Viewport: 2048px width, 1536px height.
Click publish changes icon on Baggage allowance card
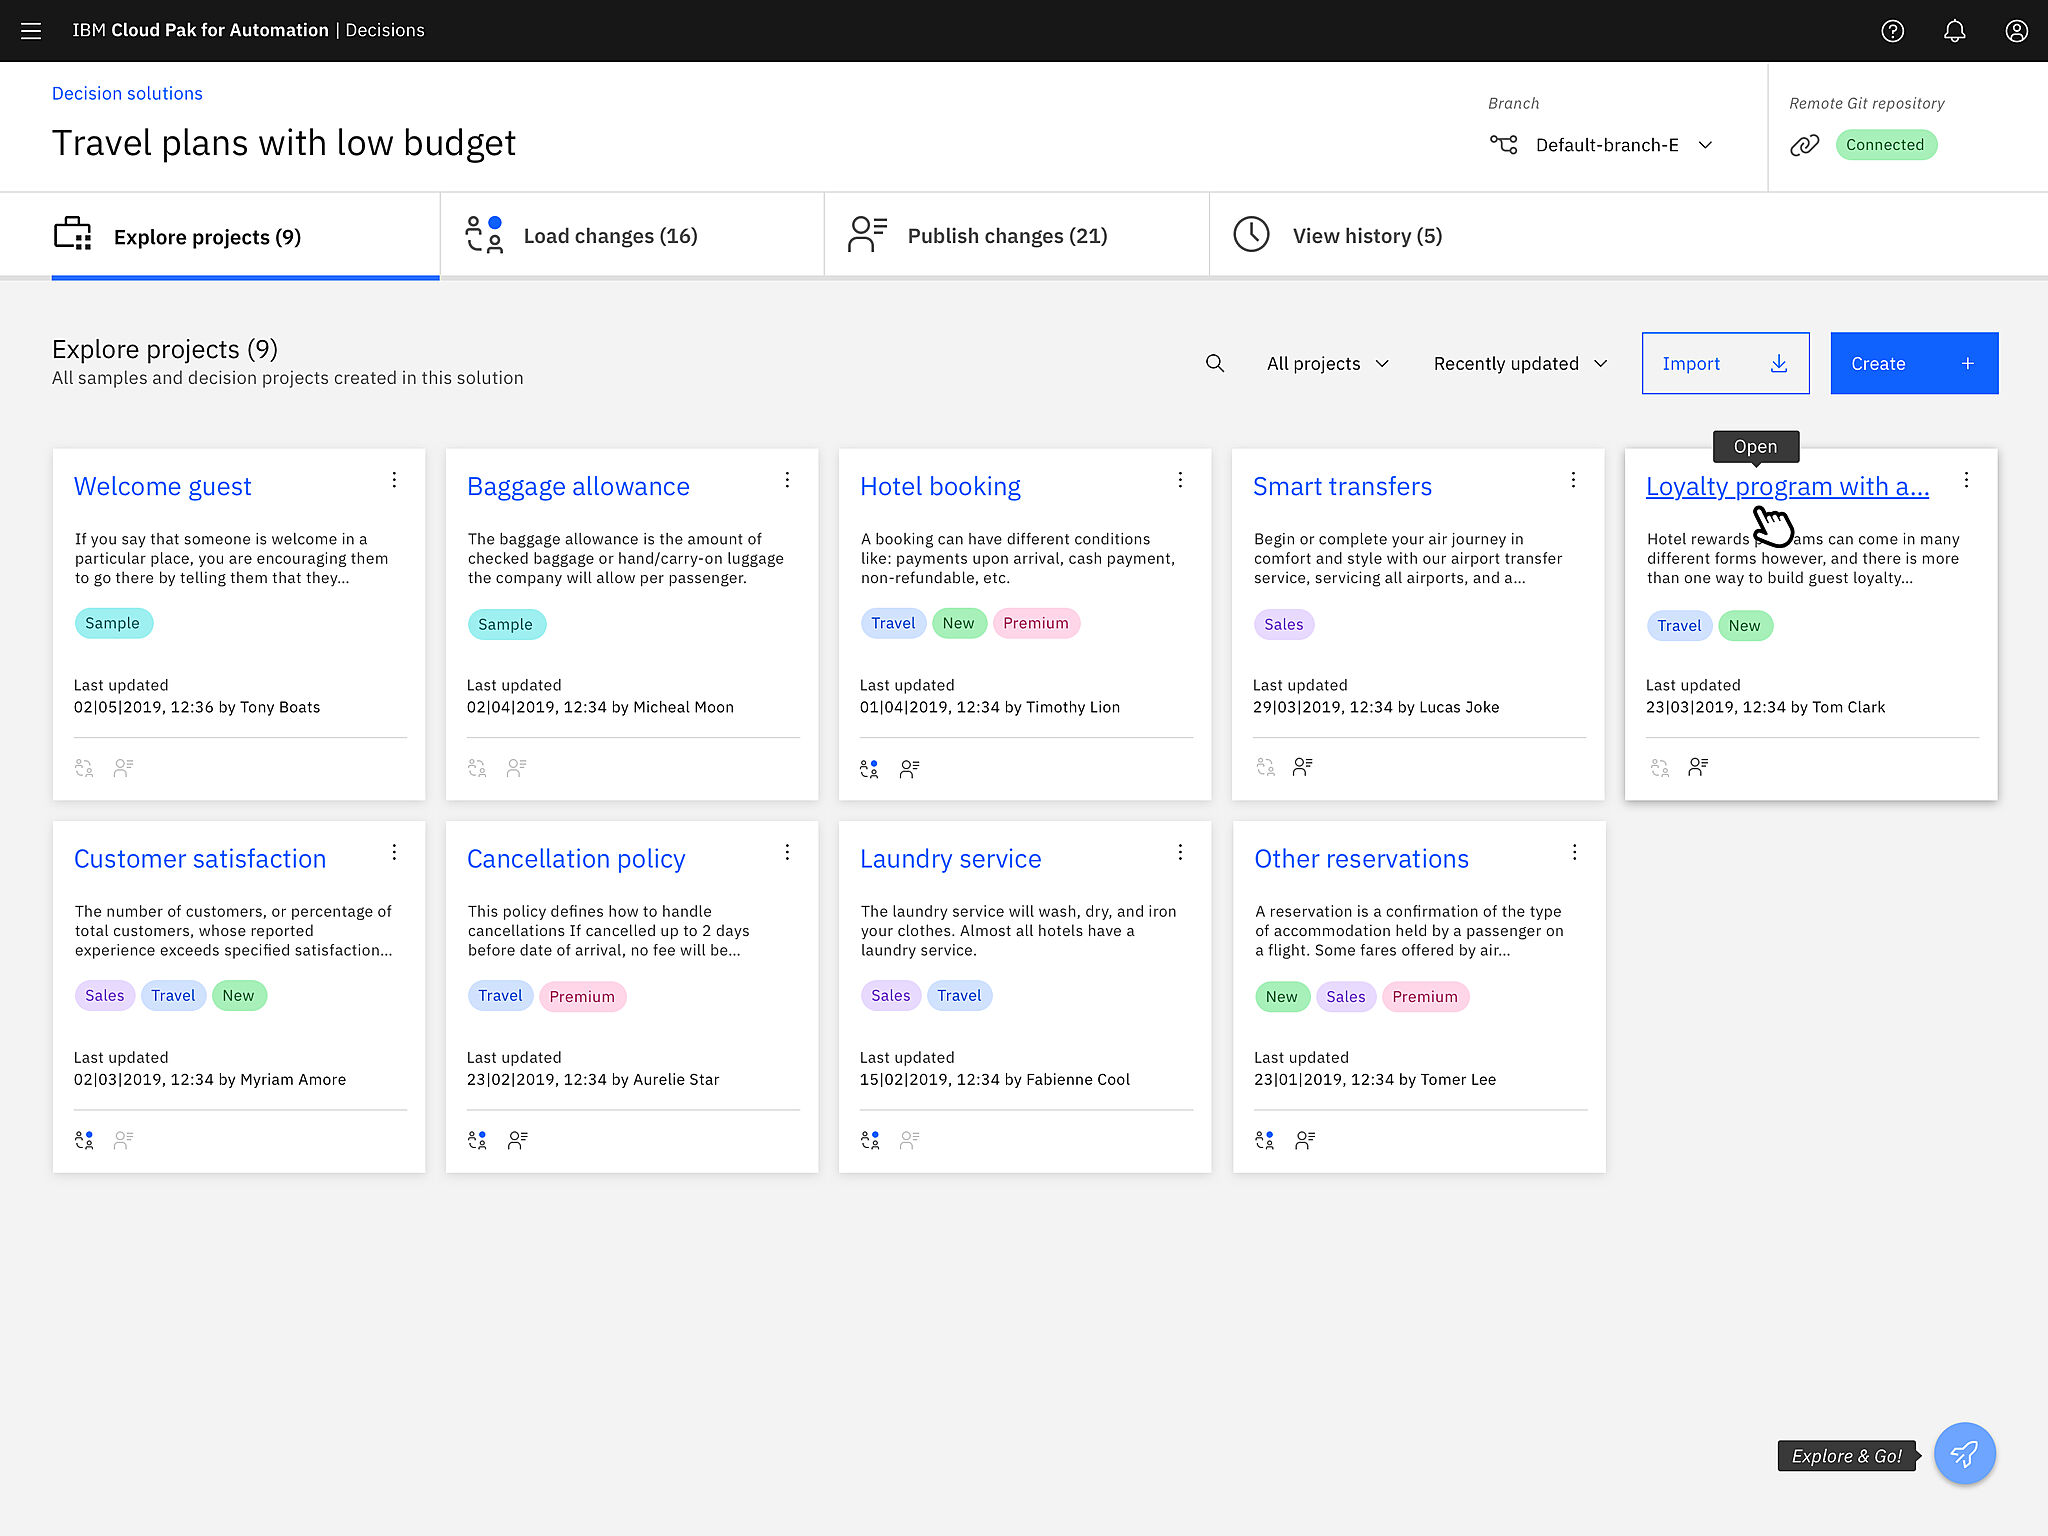coord(516,768)
